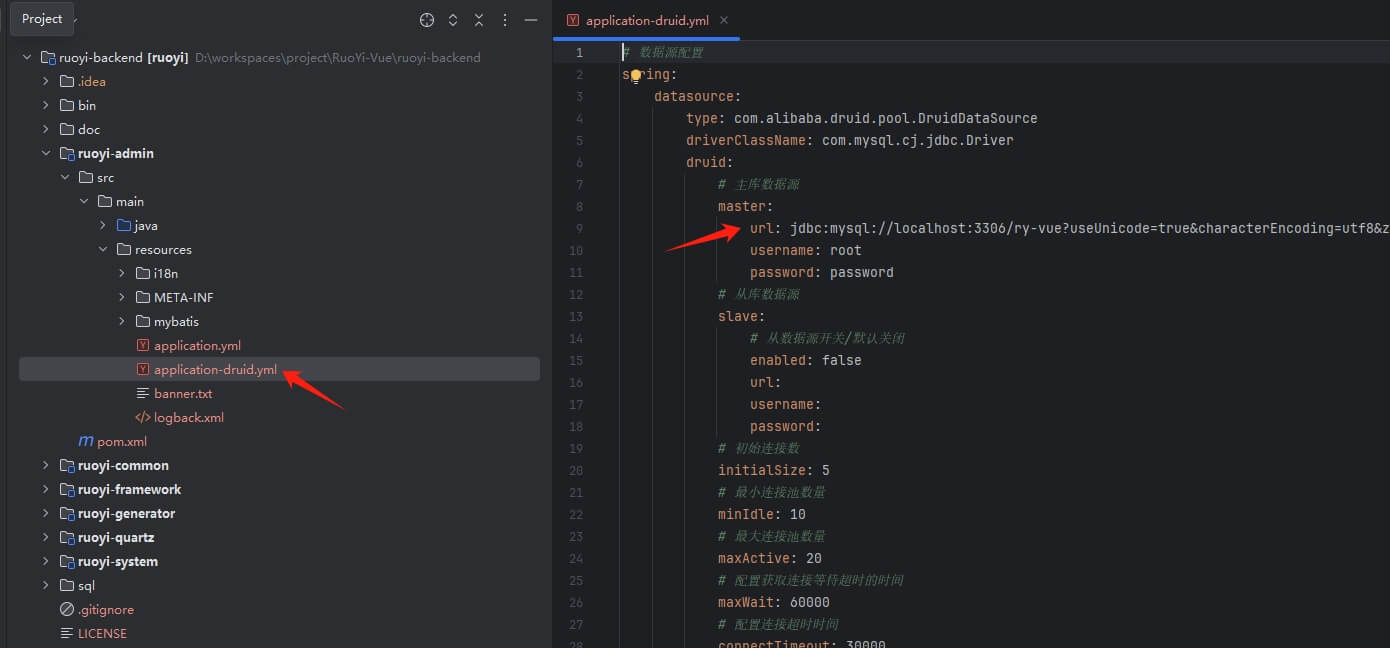Click the yellow intention bulb on line 2
Viewport: 1390px width, 648px height.
(635, 75)
